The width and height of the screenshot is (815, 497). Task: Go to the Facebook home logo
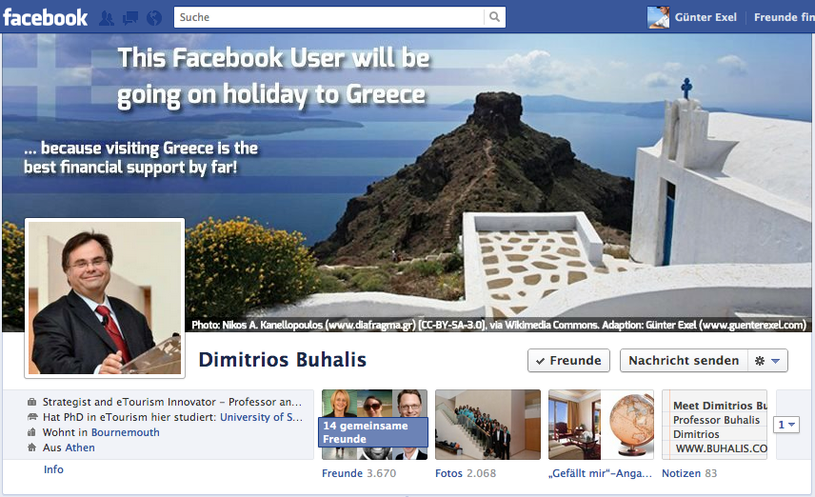(45, 18)
